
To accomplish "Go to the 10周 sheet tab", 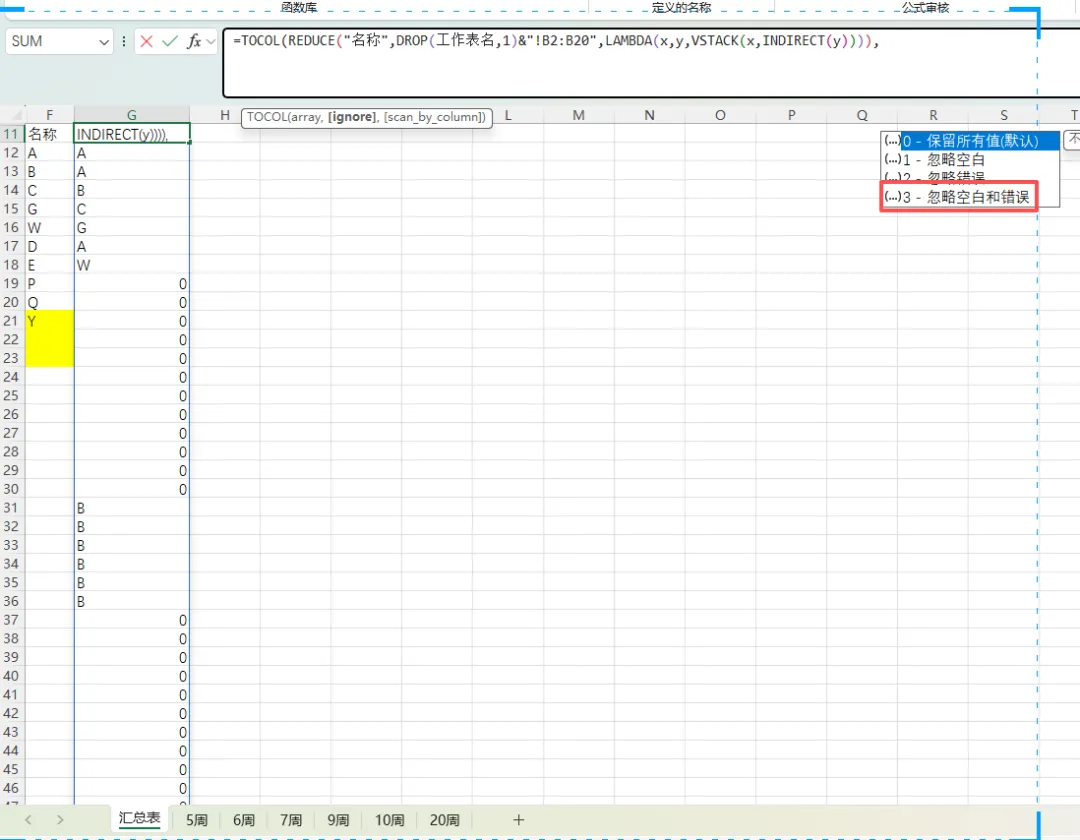I will coord(389,820).
